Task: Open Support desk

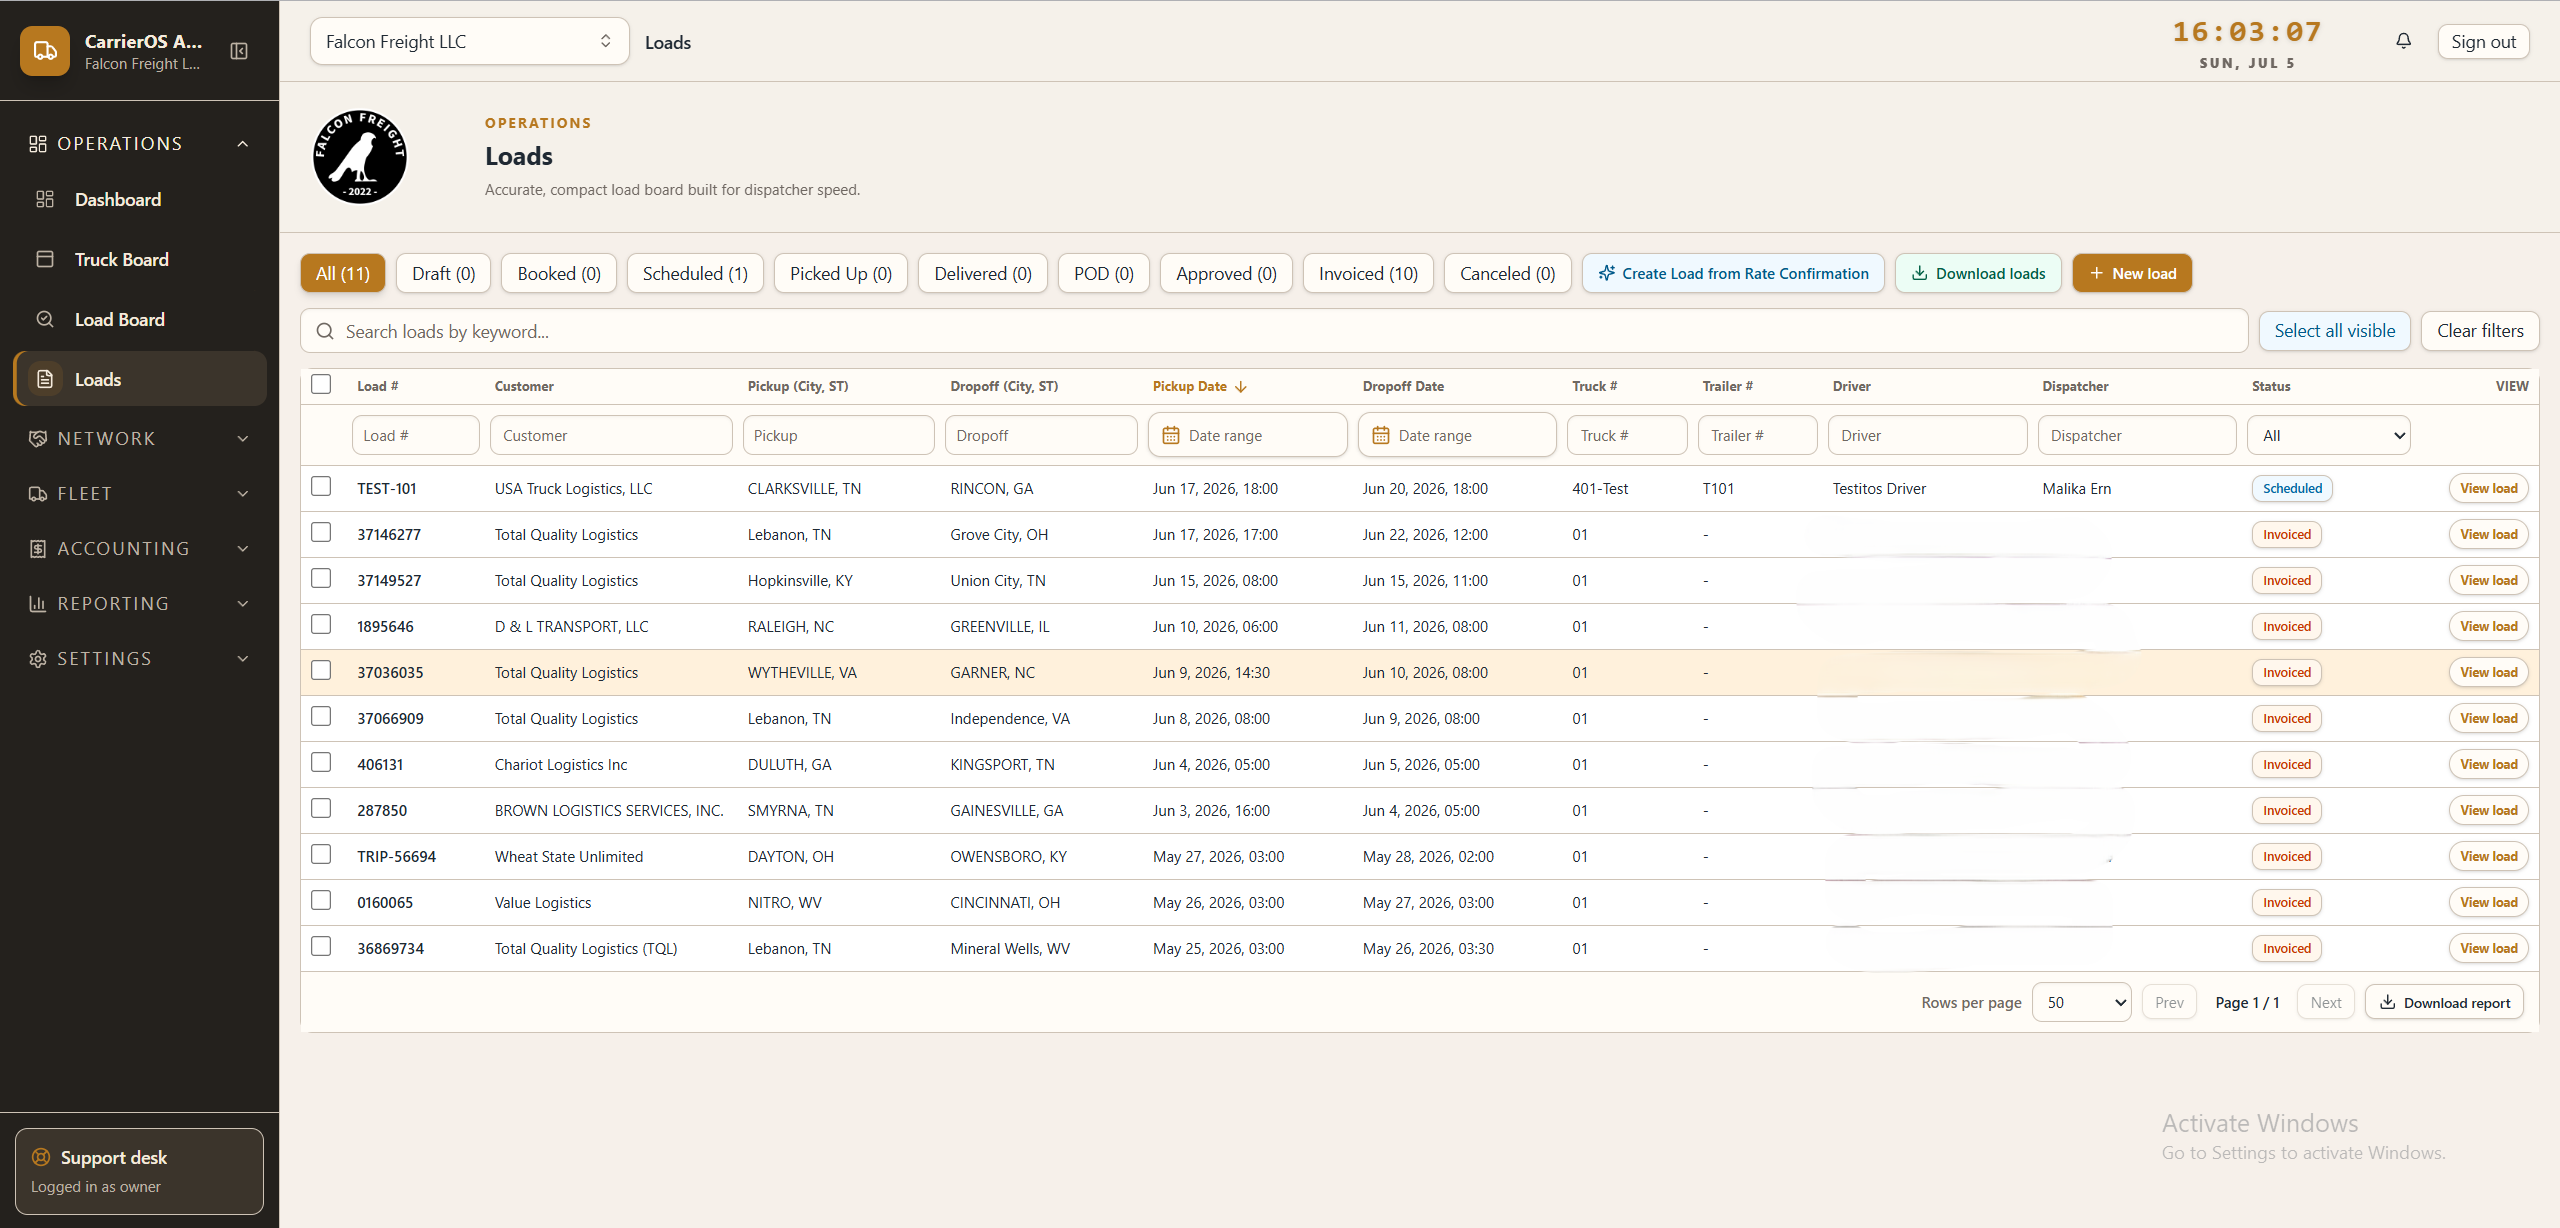Action: coord(139,1171)
